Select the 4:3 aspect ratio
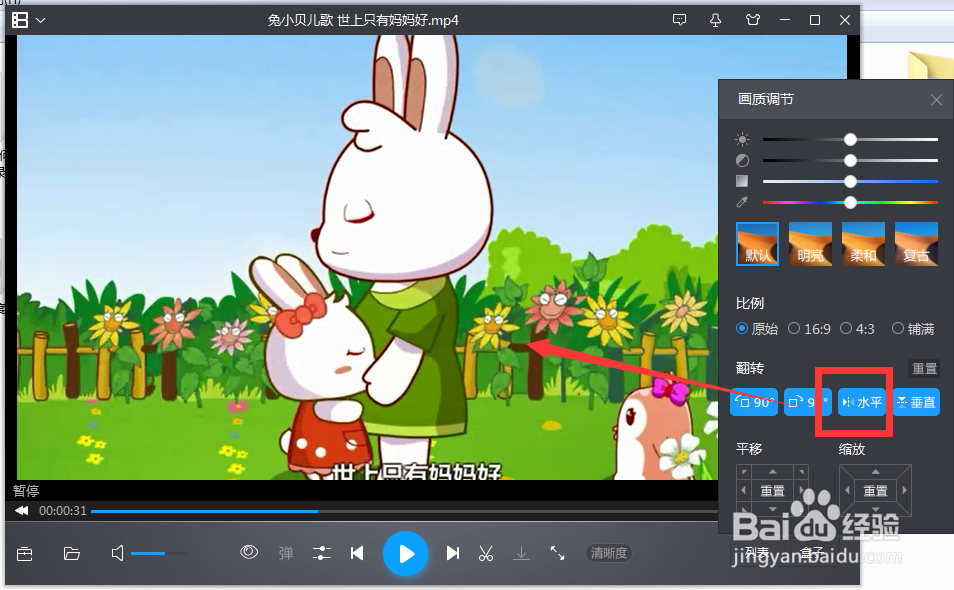 tap(857, 329)
